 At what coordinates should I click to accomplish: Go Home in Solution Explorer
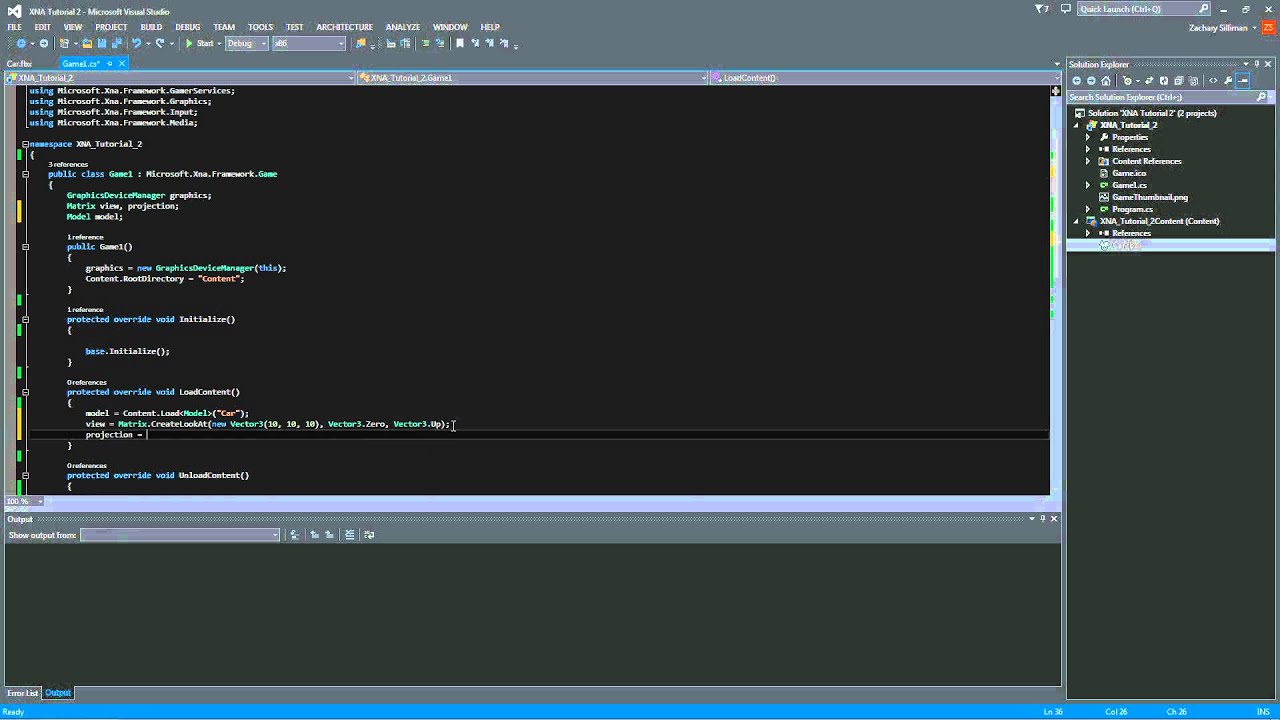[x=1106, y=81]
